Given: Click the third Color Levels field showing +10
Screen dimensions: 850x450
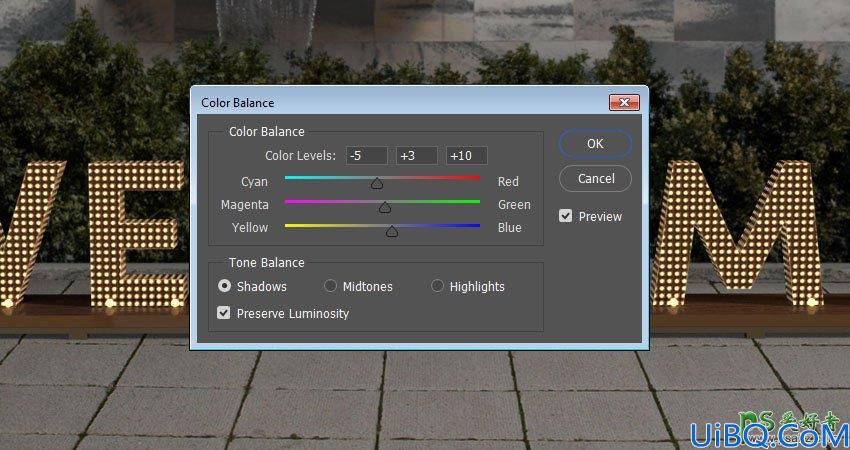Looking at the screenshot, I should click(466, 156).
